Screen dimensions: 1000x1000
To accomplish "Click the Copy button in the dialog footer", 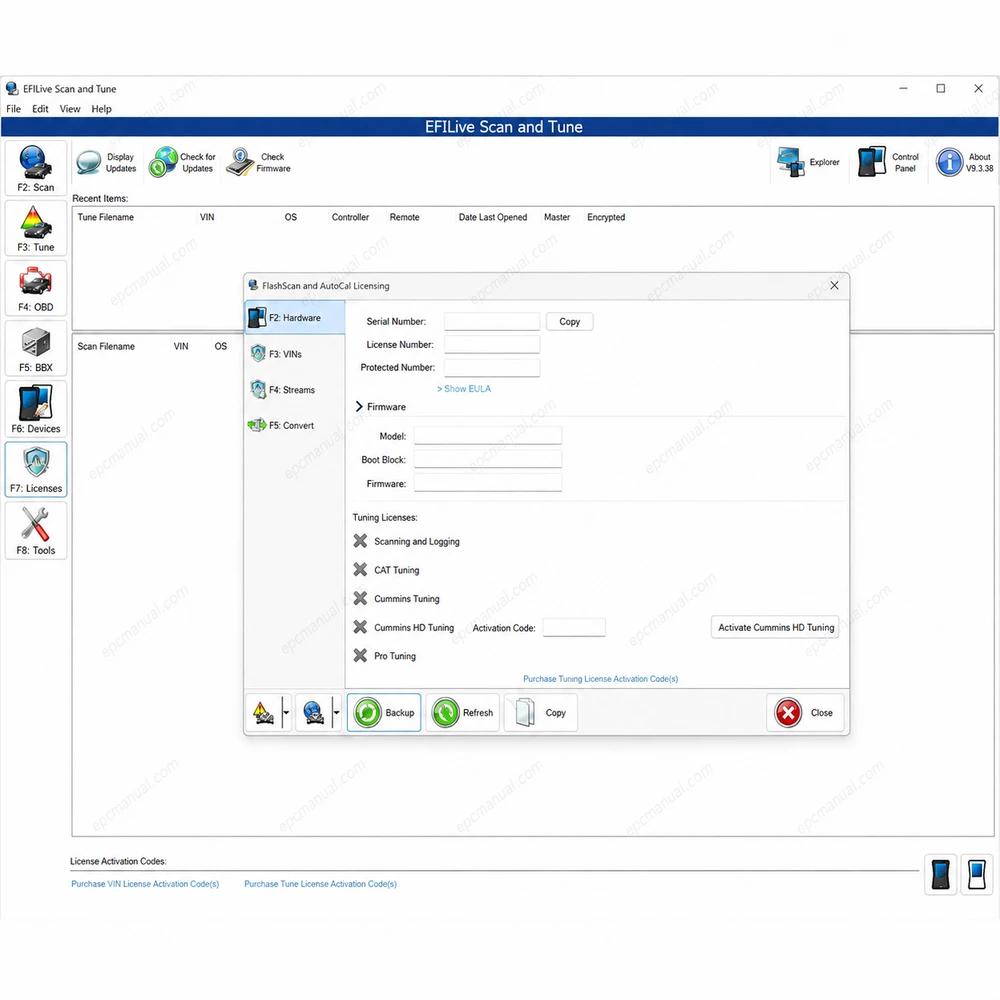I will 541,713.
